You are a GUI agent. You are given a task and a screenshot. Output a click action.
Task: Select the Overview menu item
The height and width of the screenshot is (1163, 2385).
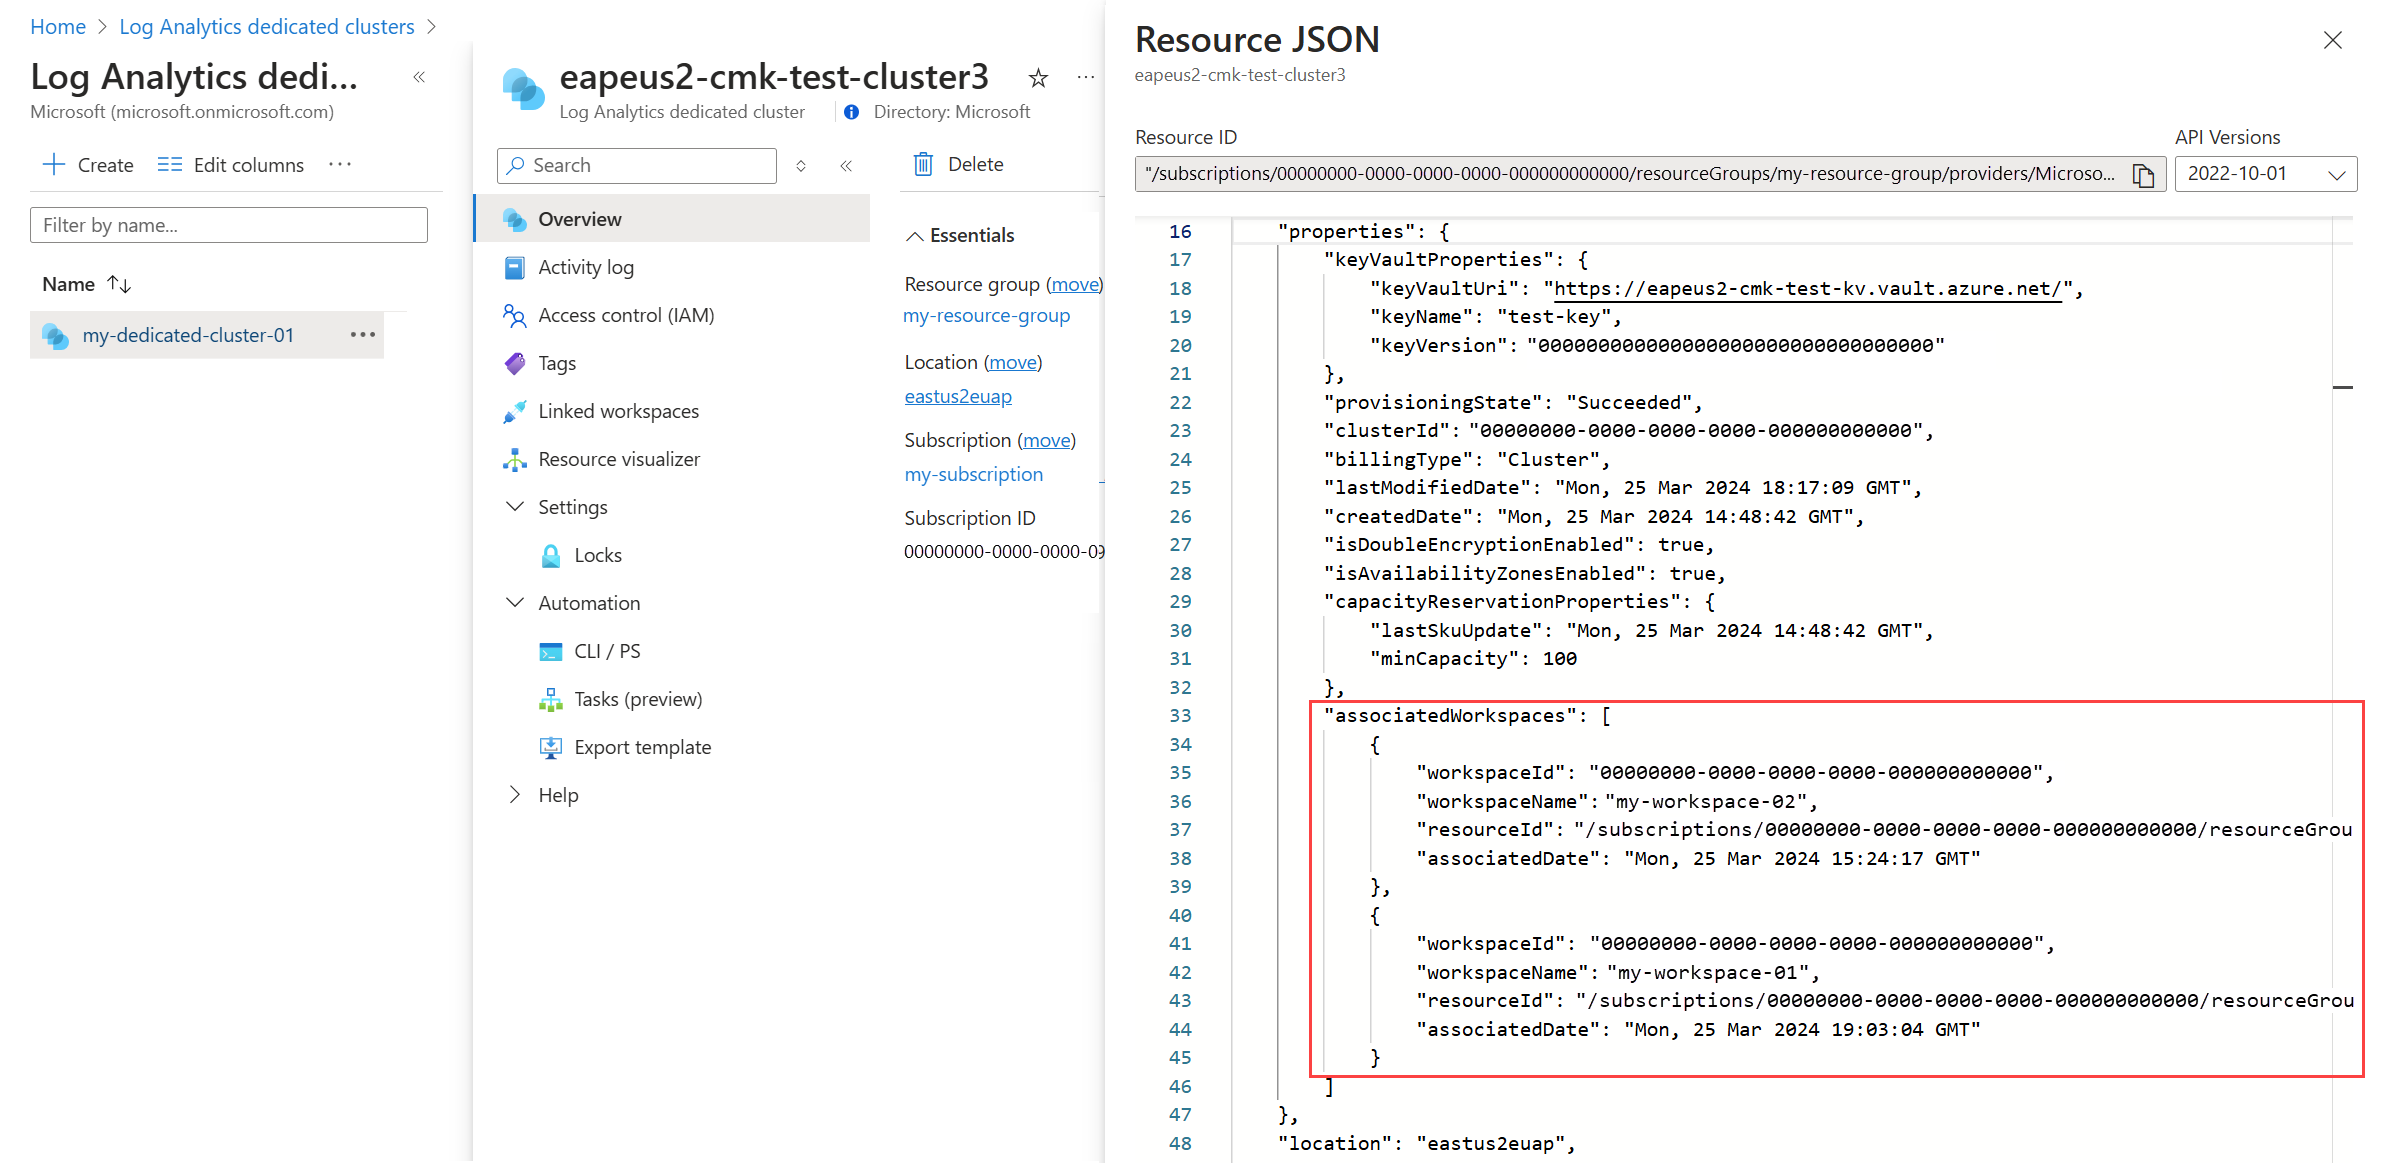579,219
